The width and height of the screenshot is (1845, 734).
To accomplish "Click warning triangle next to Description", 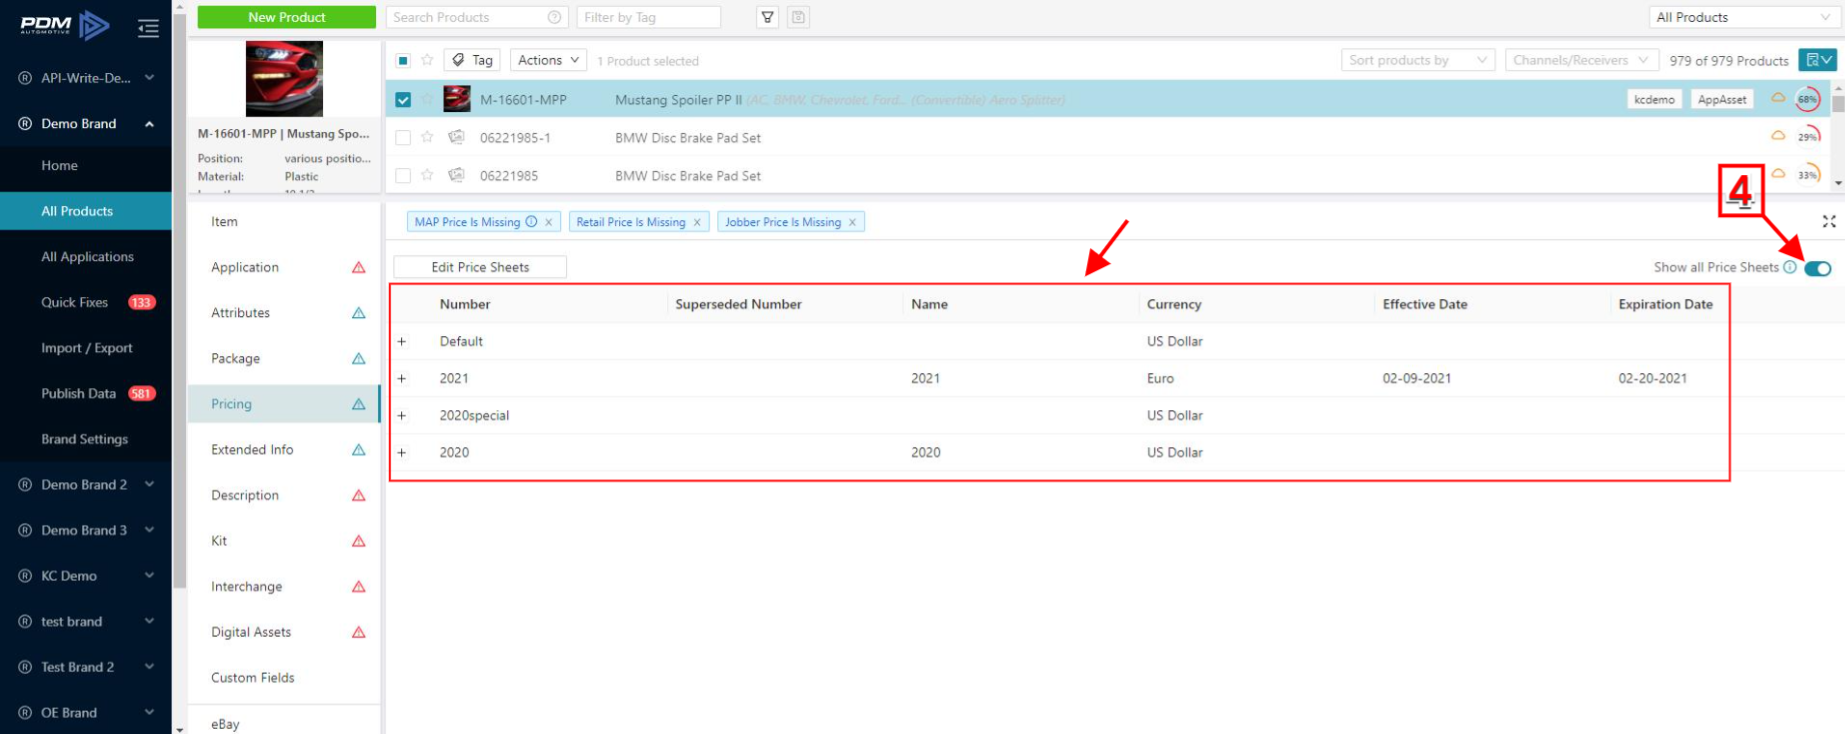I will coord(359,495).
